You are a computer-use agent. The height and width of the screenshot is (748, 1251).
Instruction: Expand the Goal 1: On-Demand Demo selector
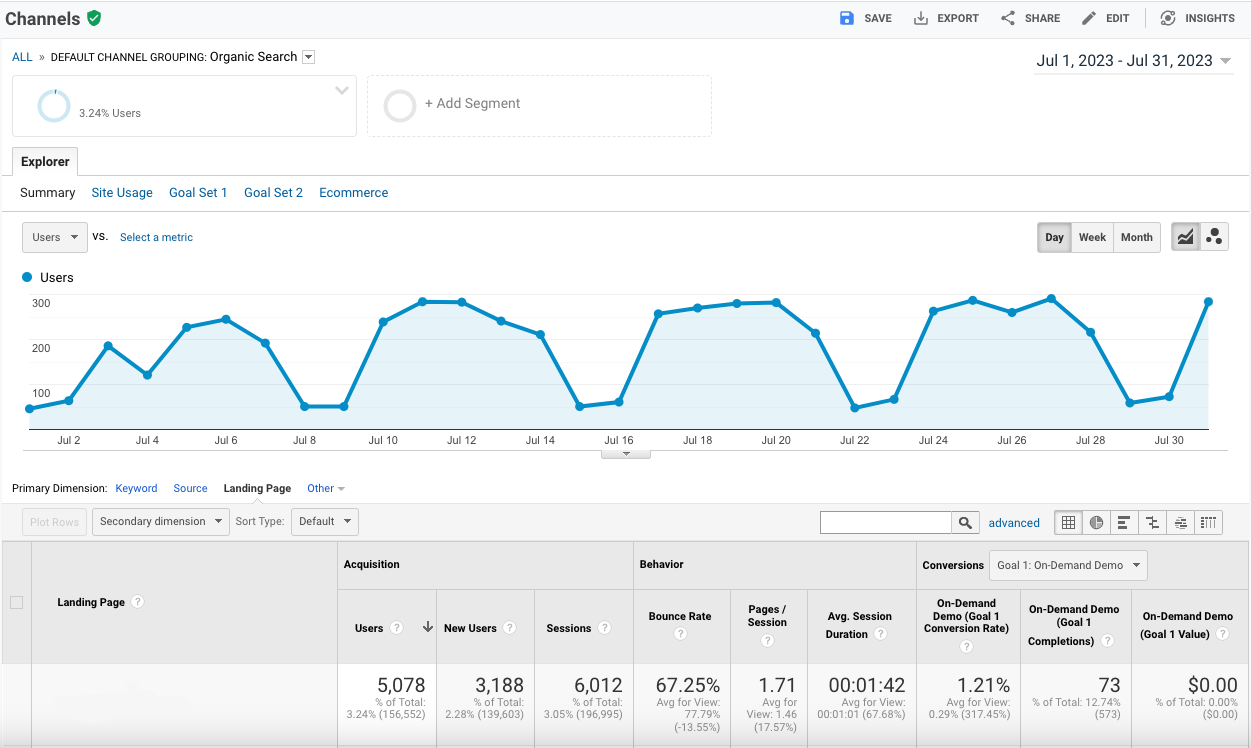click(x=1067, y=565)
